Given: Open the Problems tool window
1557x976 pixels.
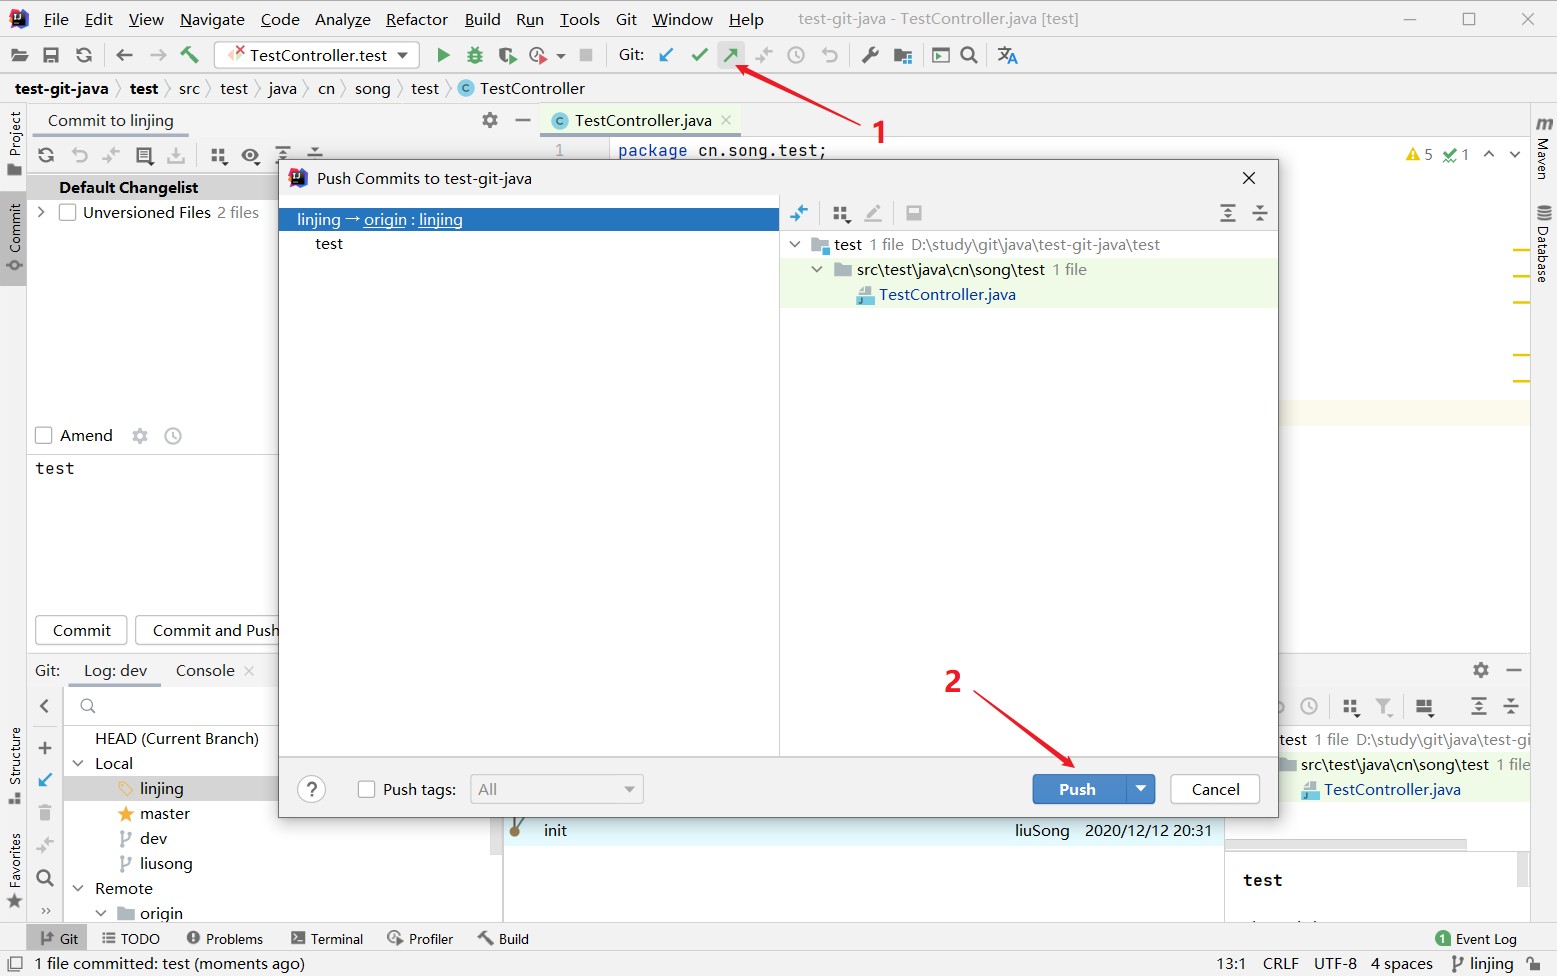Looking at the screenshot, I should click(225, 939).
